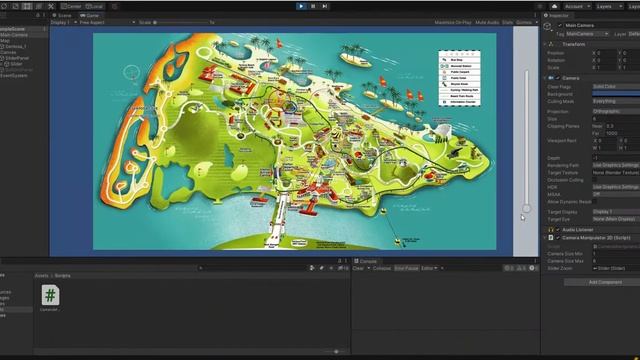The width and height of the screenshot is (640, 360).
Task: Toggle Occlusion Culling checkbox
Action: (595, 180)
